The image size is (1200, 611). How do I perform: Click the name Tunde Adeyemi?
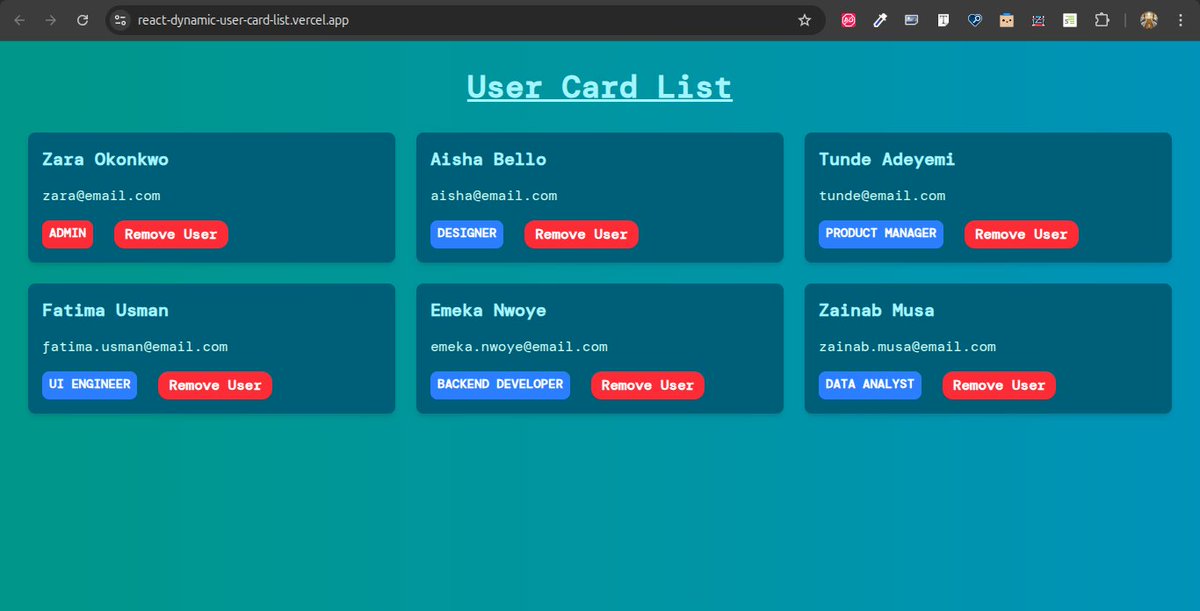point(887,160)
